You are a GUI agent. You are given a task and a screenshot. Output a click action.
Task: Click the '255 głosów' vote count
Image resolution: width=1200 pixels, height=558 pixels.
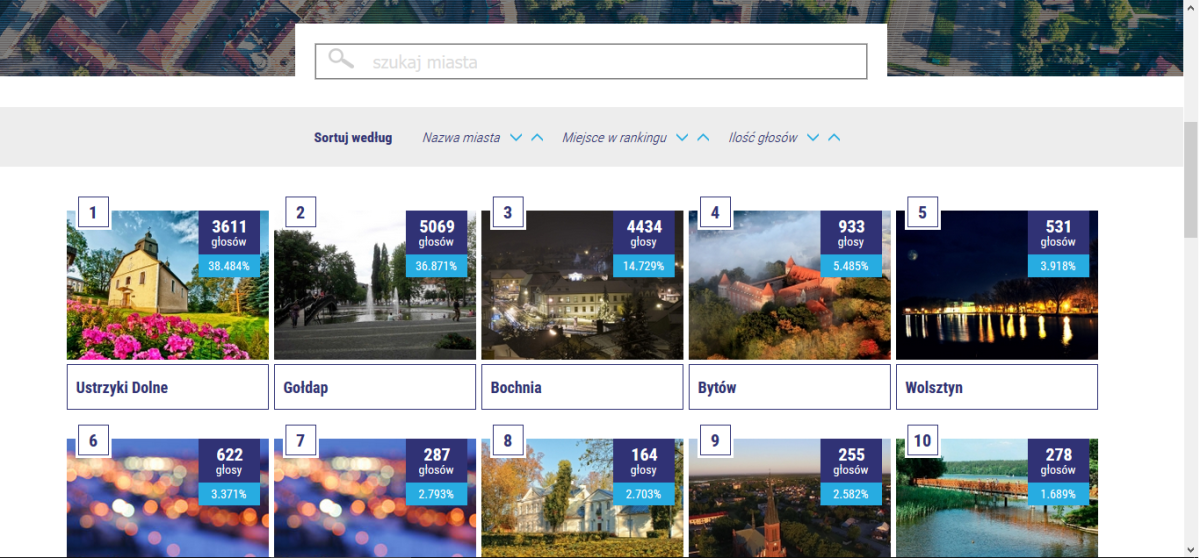pyautogui.click(x=851, y=461)
